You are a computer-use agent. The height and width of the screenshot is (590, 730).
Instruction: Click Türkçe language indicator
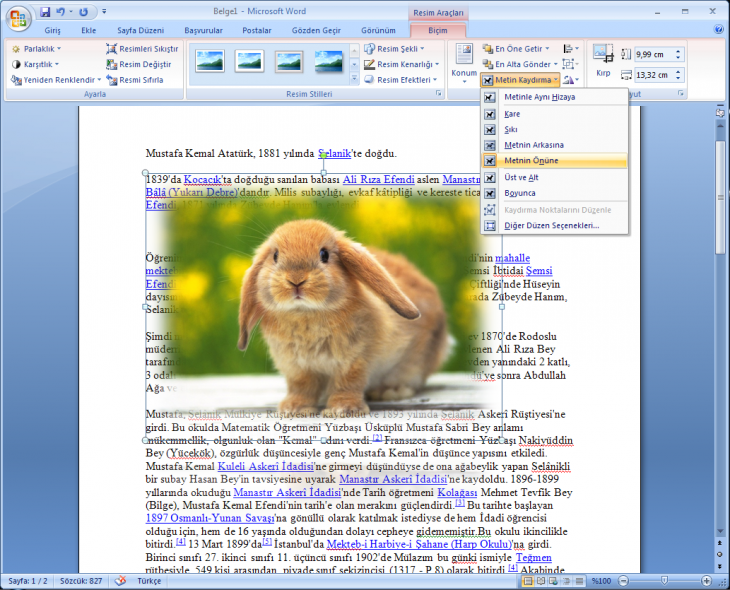149,581
